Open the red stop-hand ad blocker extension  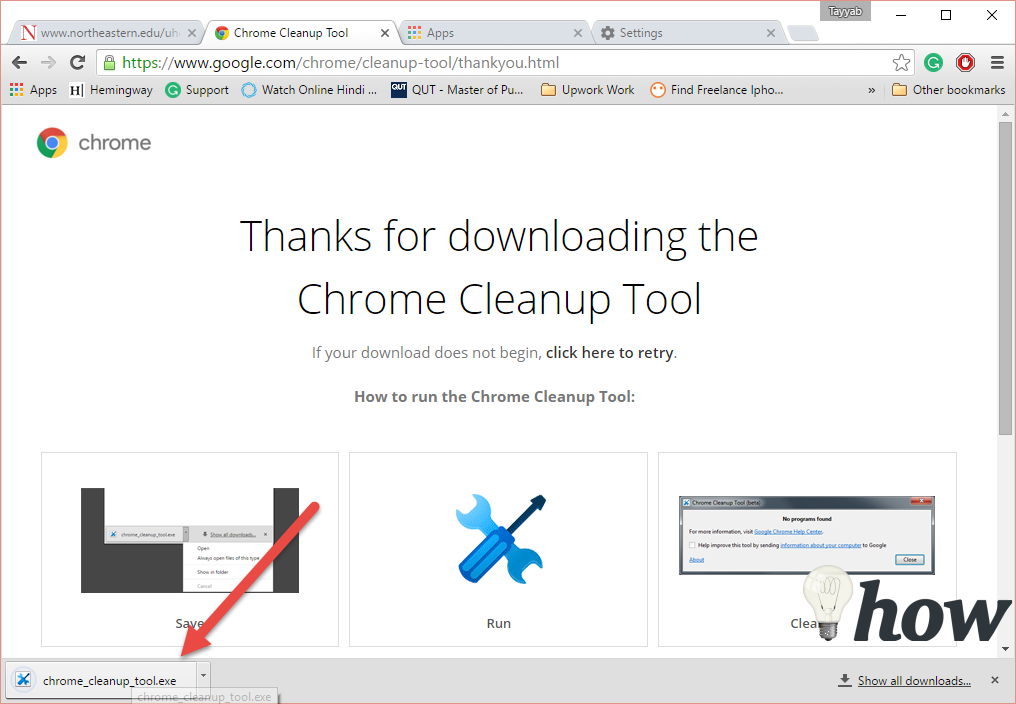(965, 62)
